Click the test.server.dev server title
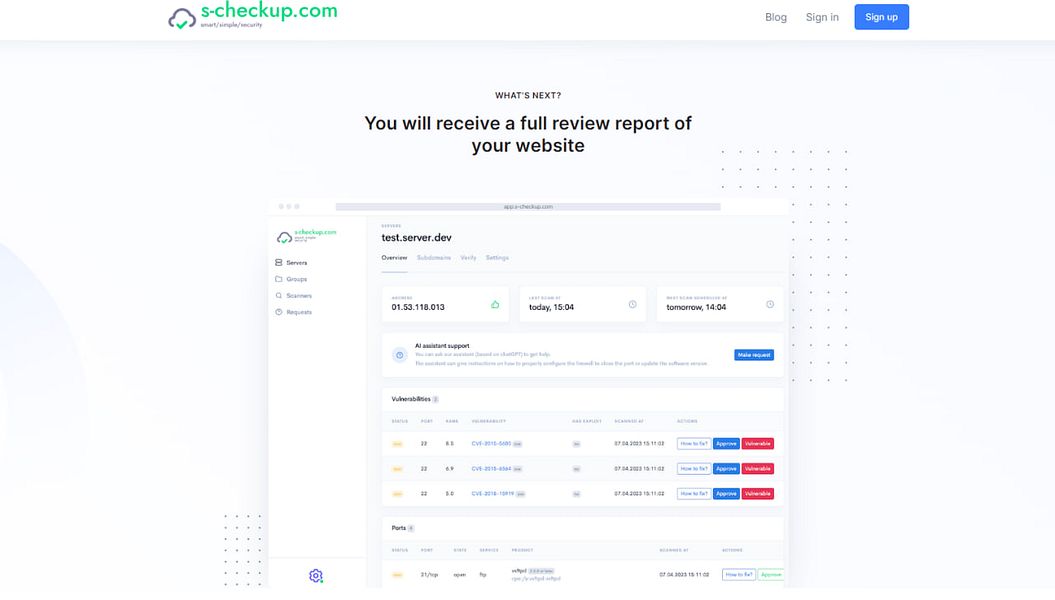Image resolution: width=1055 pixels, height=600 pixels. pyautogui.click(x=416, y=237)
